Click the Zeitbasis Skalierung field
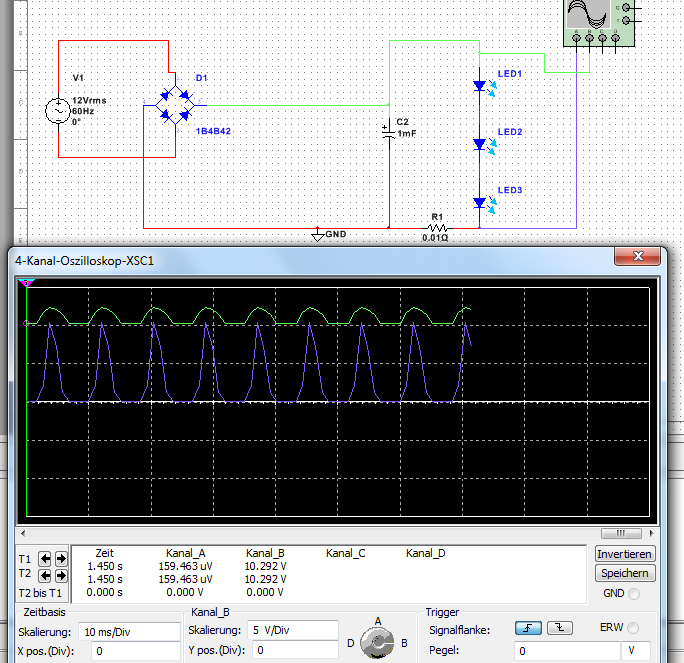The height and width of the screenshot is (663, 684). tap(129, 632)
